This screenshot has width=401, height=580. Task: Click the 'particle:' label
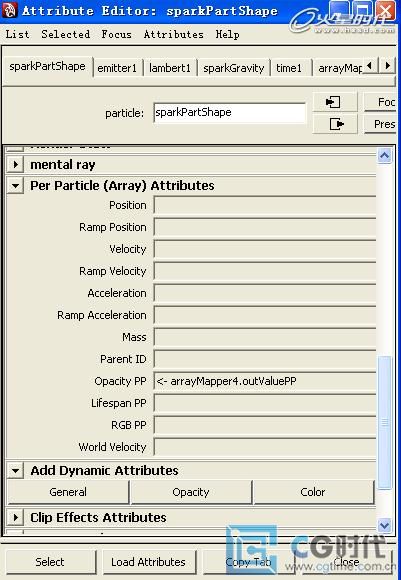(125, 113)
